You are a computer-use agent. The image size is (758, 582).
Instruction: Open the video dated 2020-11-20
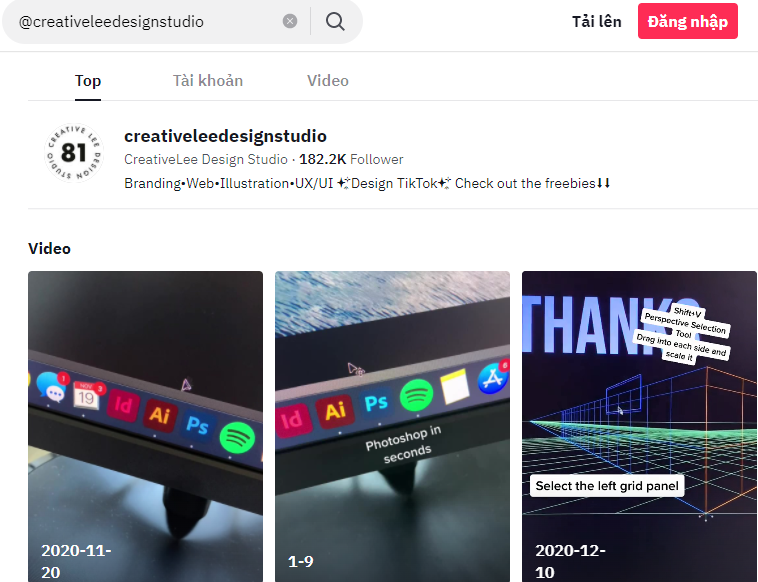(x=146, y=426)
